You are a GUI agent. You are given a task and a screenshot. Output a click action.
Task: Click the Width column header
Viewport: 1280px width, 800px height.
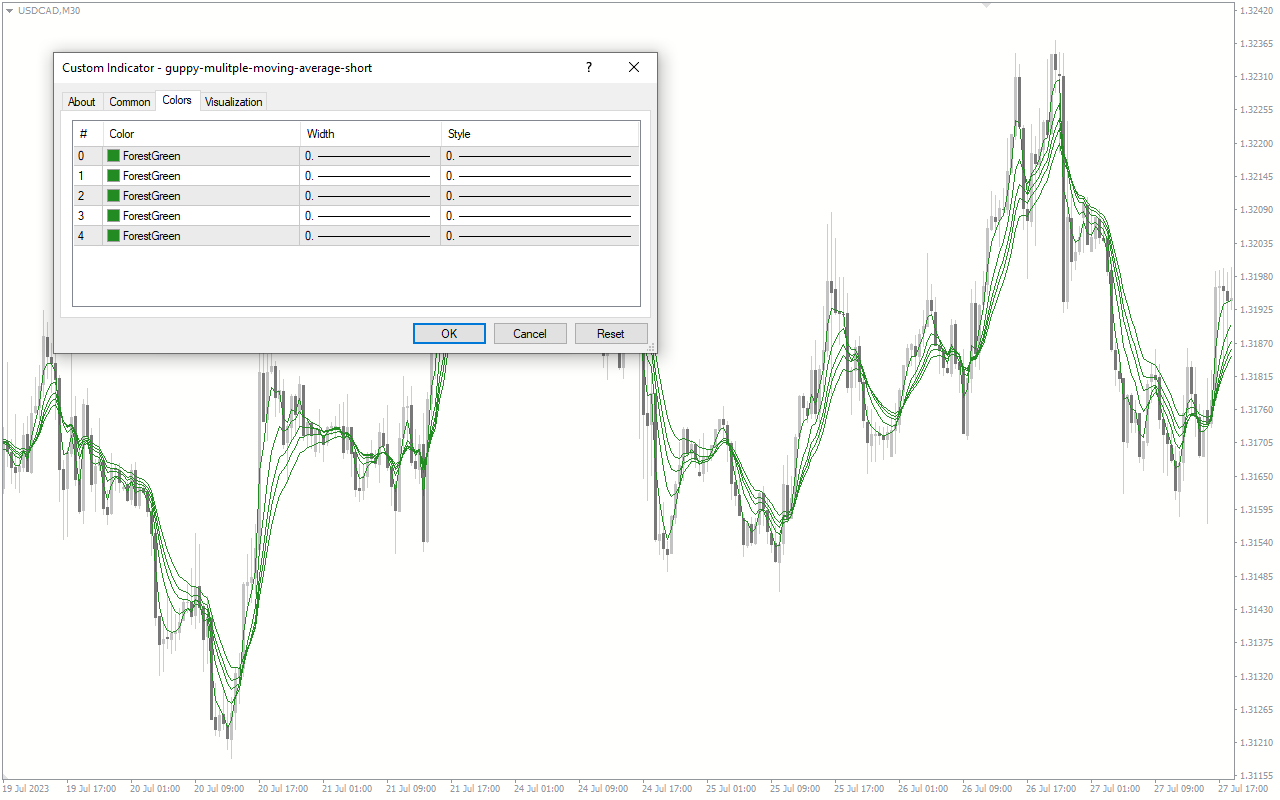pyautogui.click(x=371, y=134)
